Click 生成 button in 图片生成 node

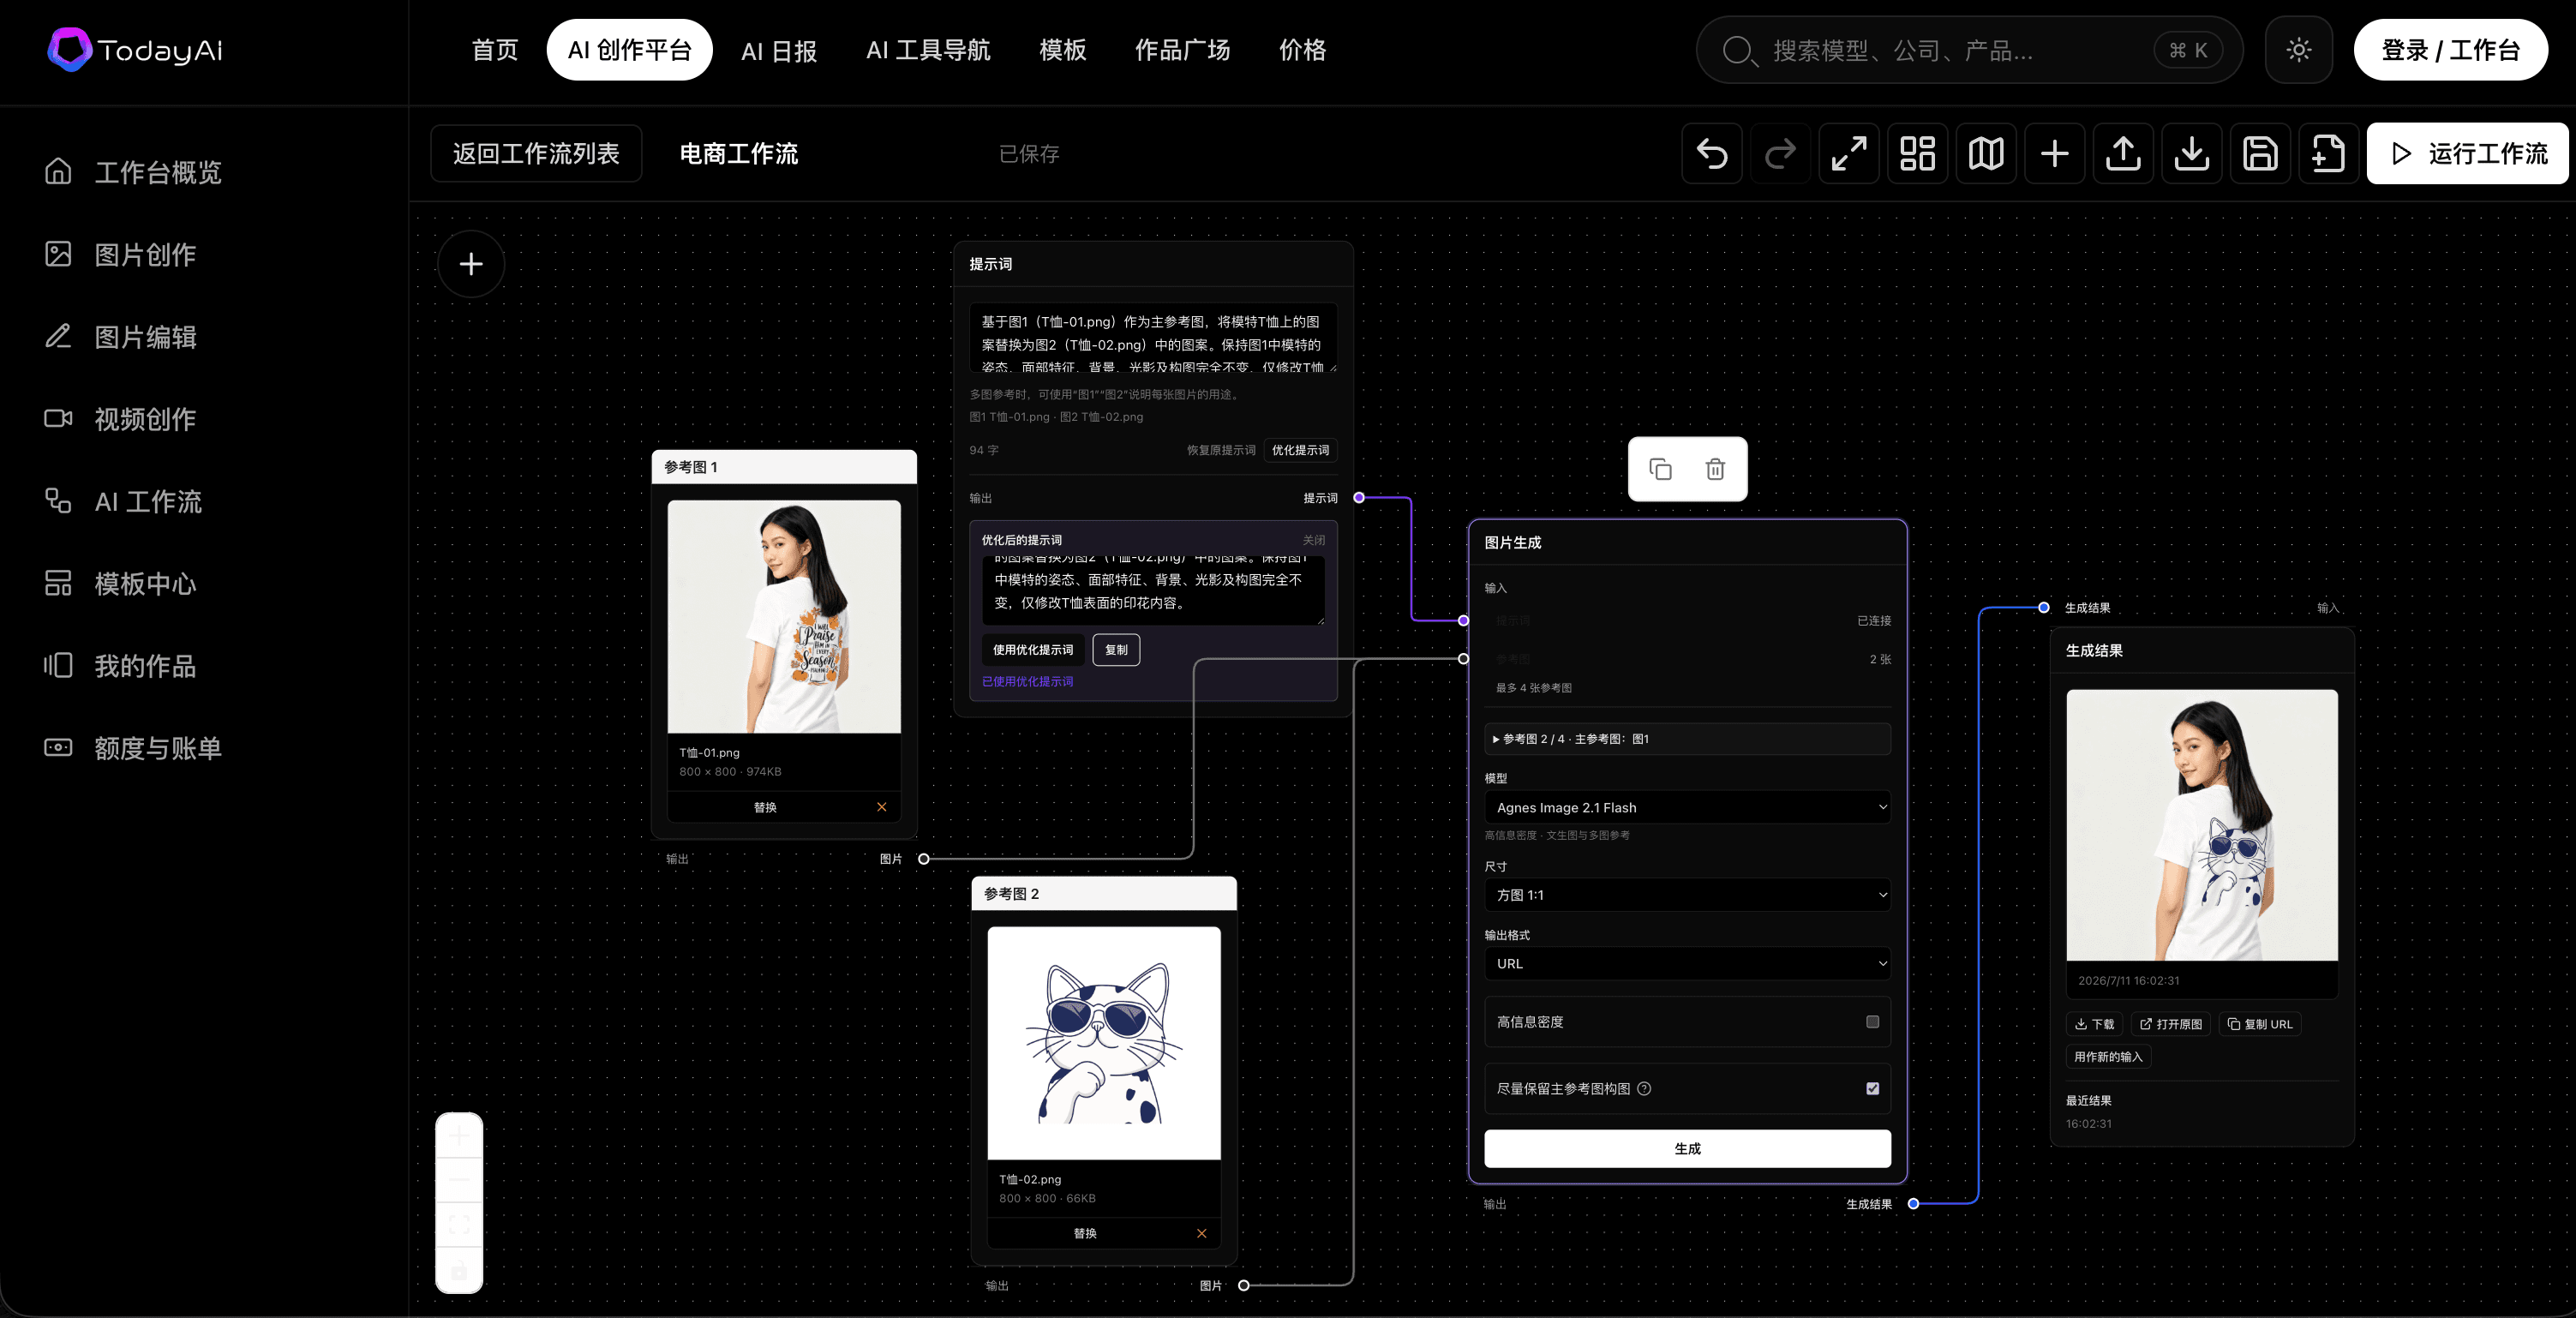pyautogui.click(x=1687, y=1148)
